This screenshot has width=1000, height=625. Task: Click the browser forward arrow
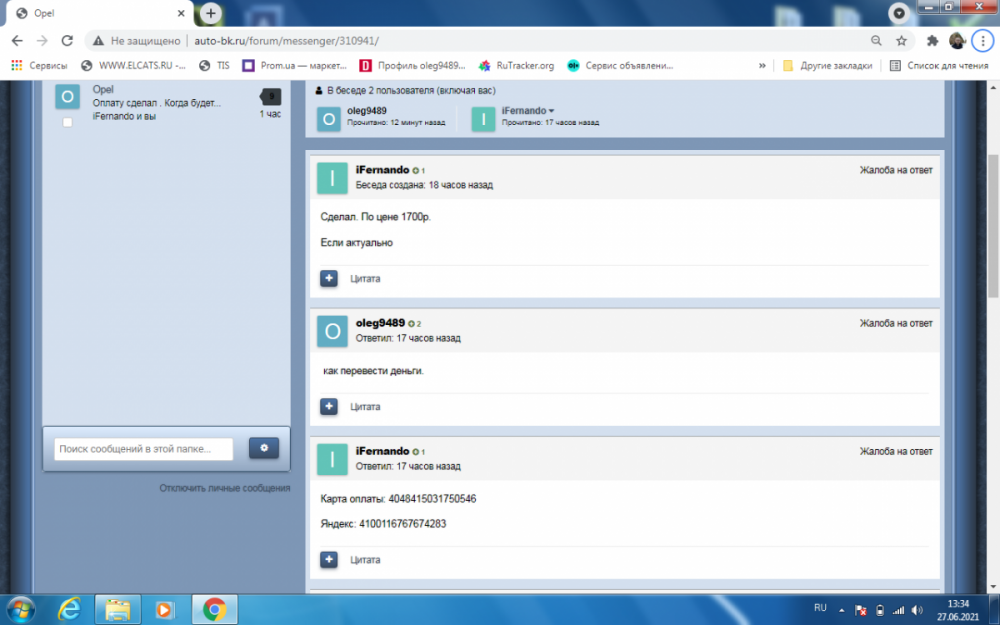42,41
